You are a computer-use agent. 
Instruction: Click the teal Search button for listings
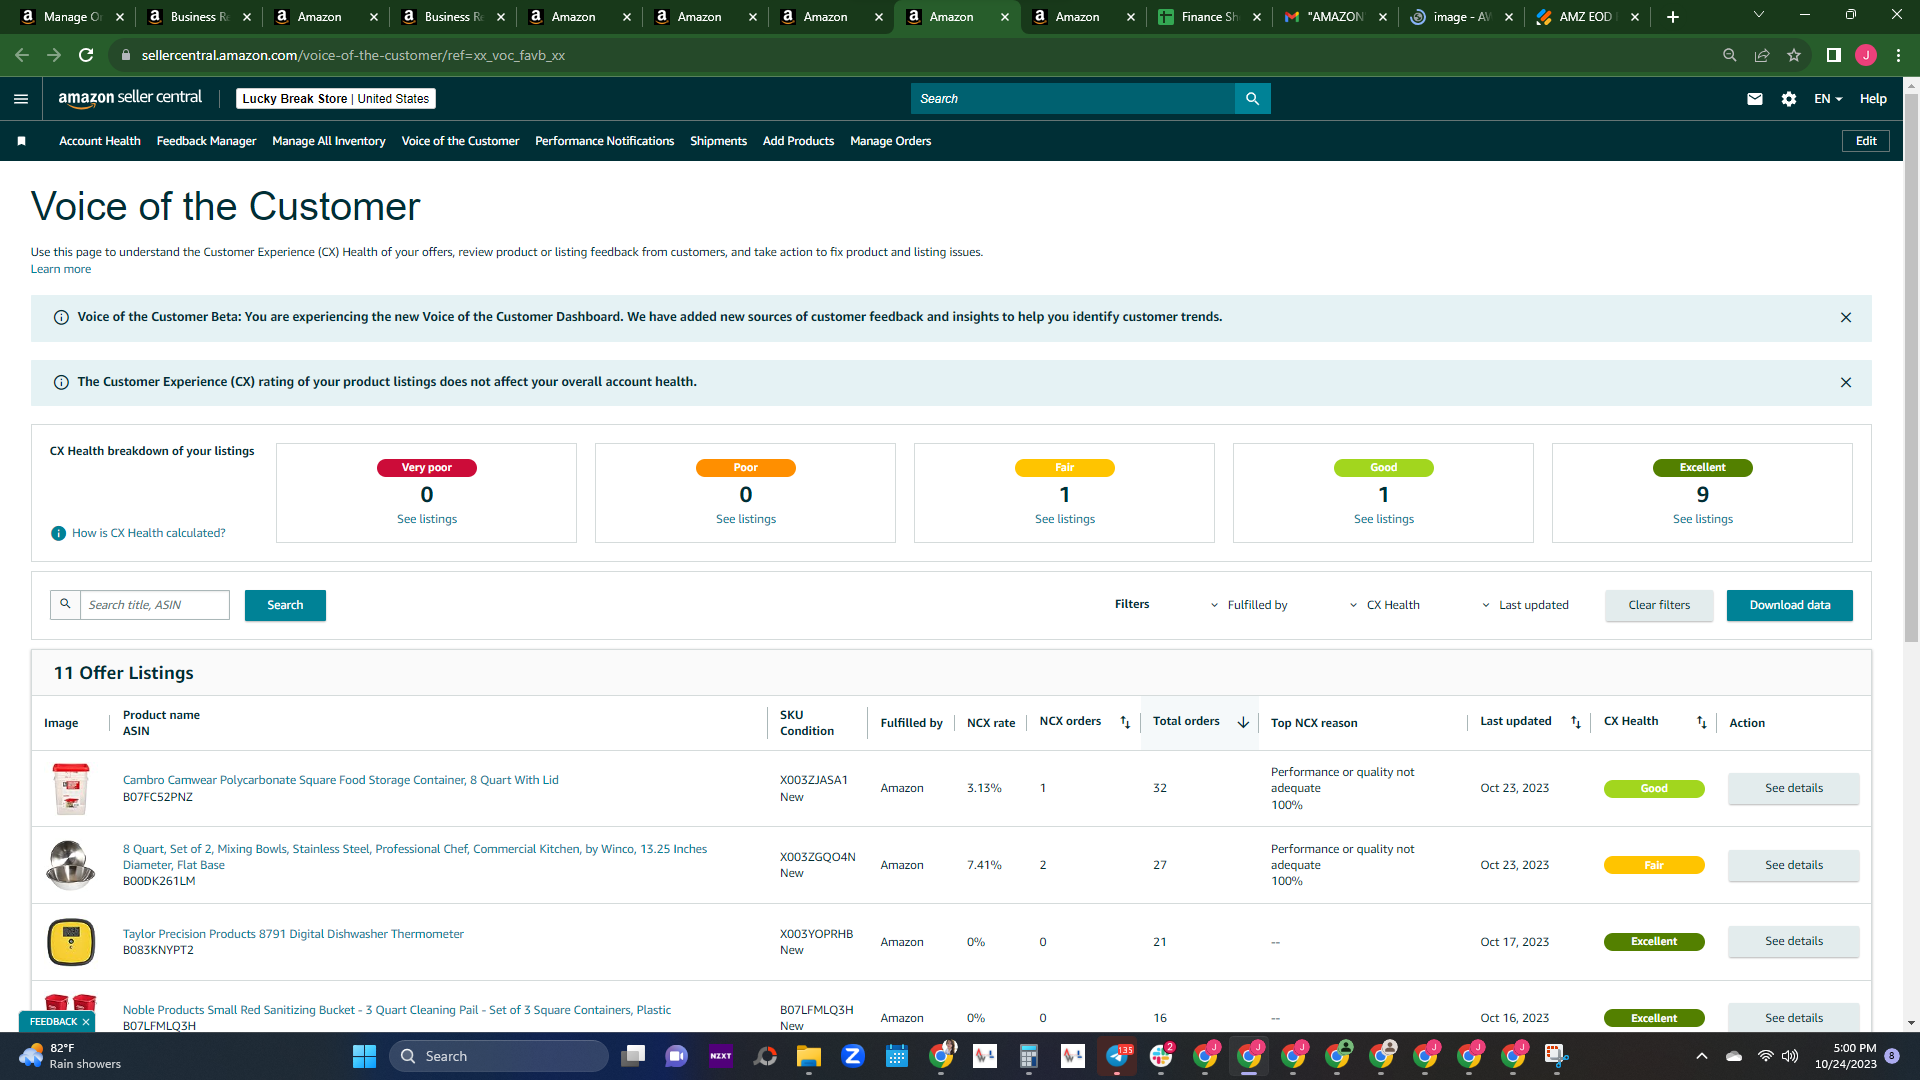[285, 605]
